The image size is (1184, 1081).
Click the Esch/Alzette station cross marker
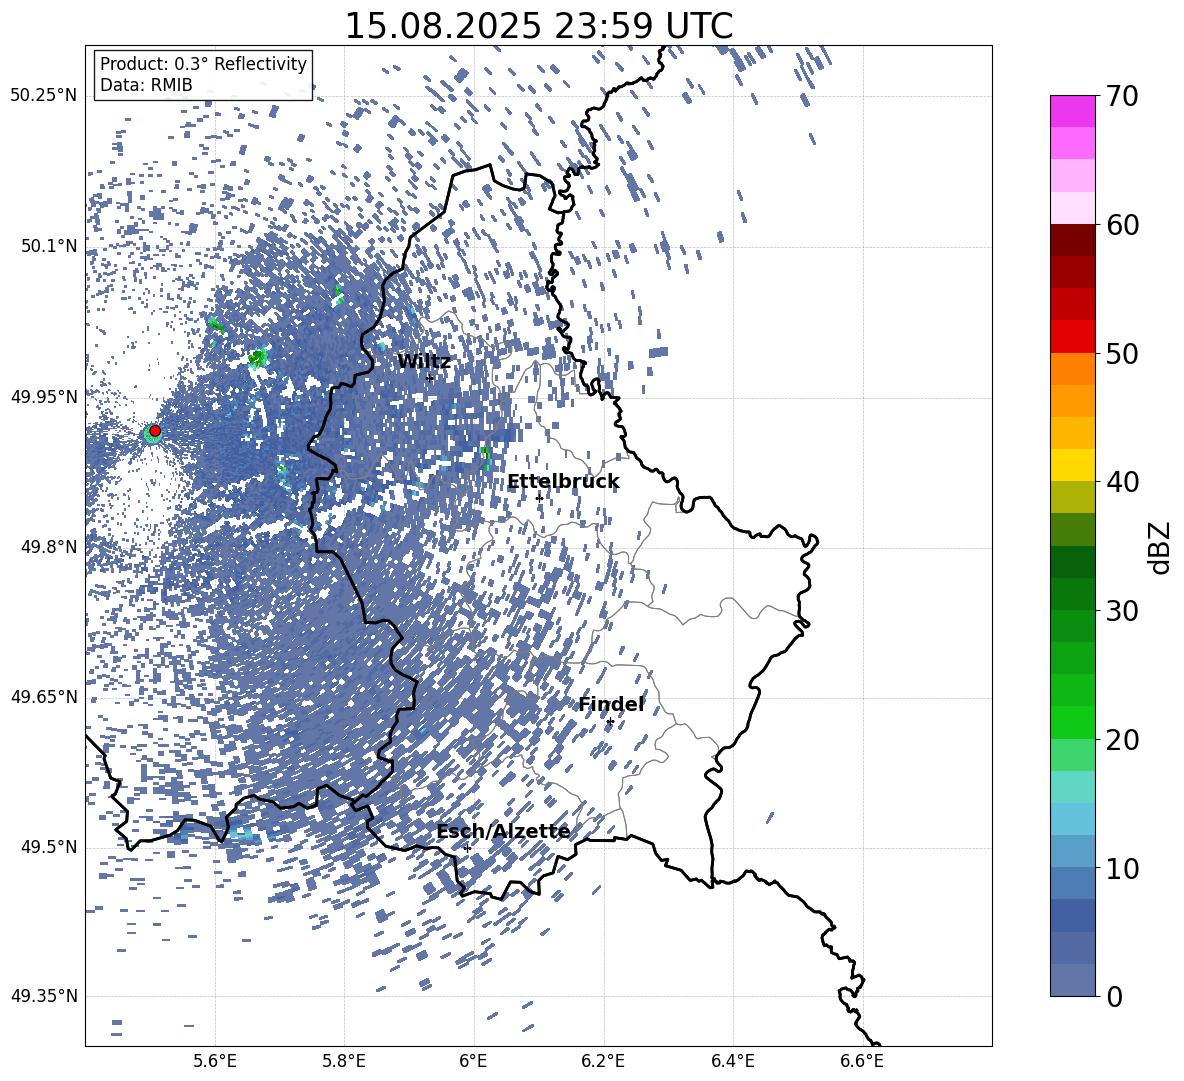tap(467, 848)
